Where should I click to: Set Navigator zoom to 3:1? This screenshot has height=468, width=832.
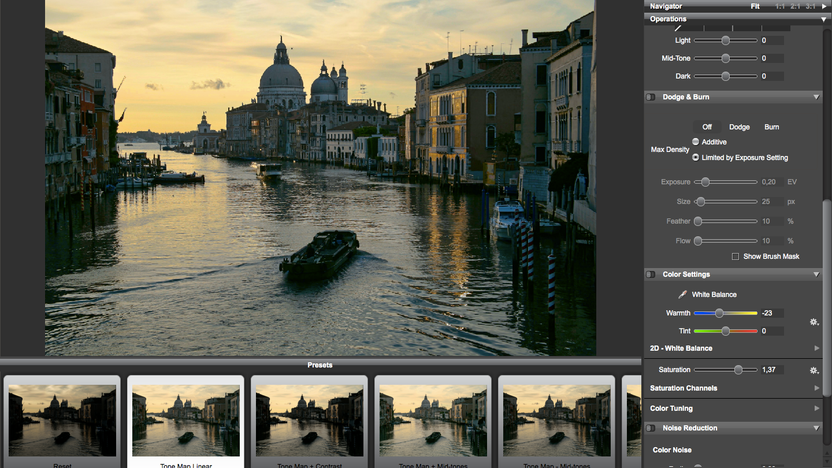[x=810, y=6]
